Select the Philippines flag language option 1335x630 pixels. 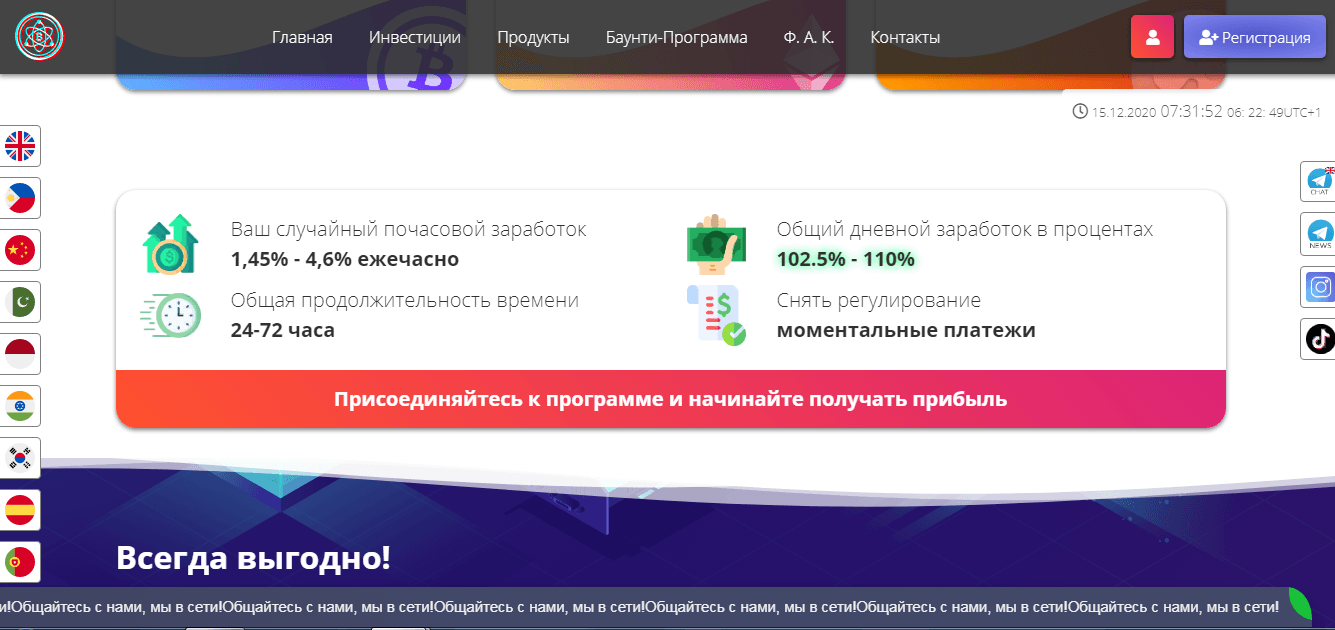20,198
